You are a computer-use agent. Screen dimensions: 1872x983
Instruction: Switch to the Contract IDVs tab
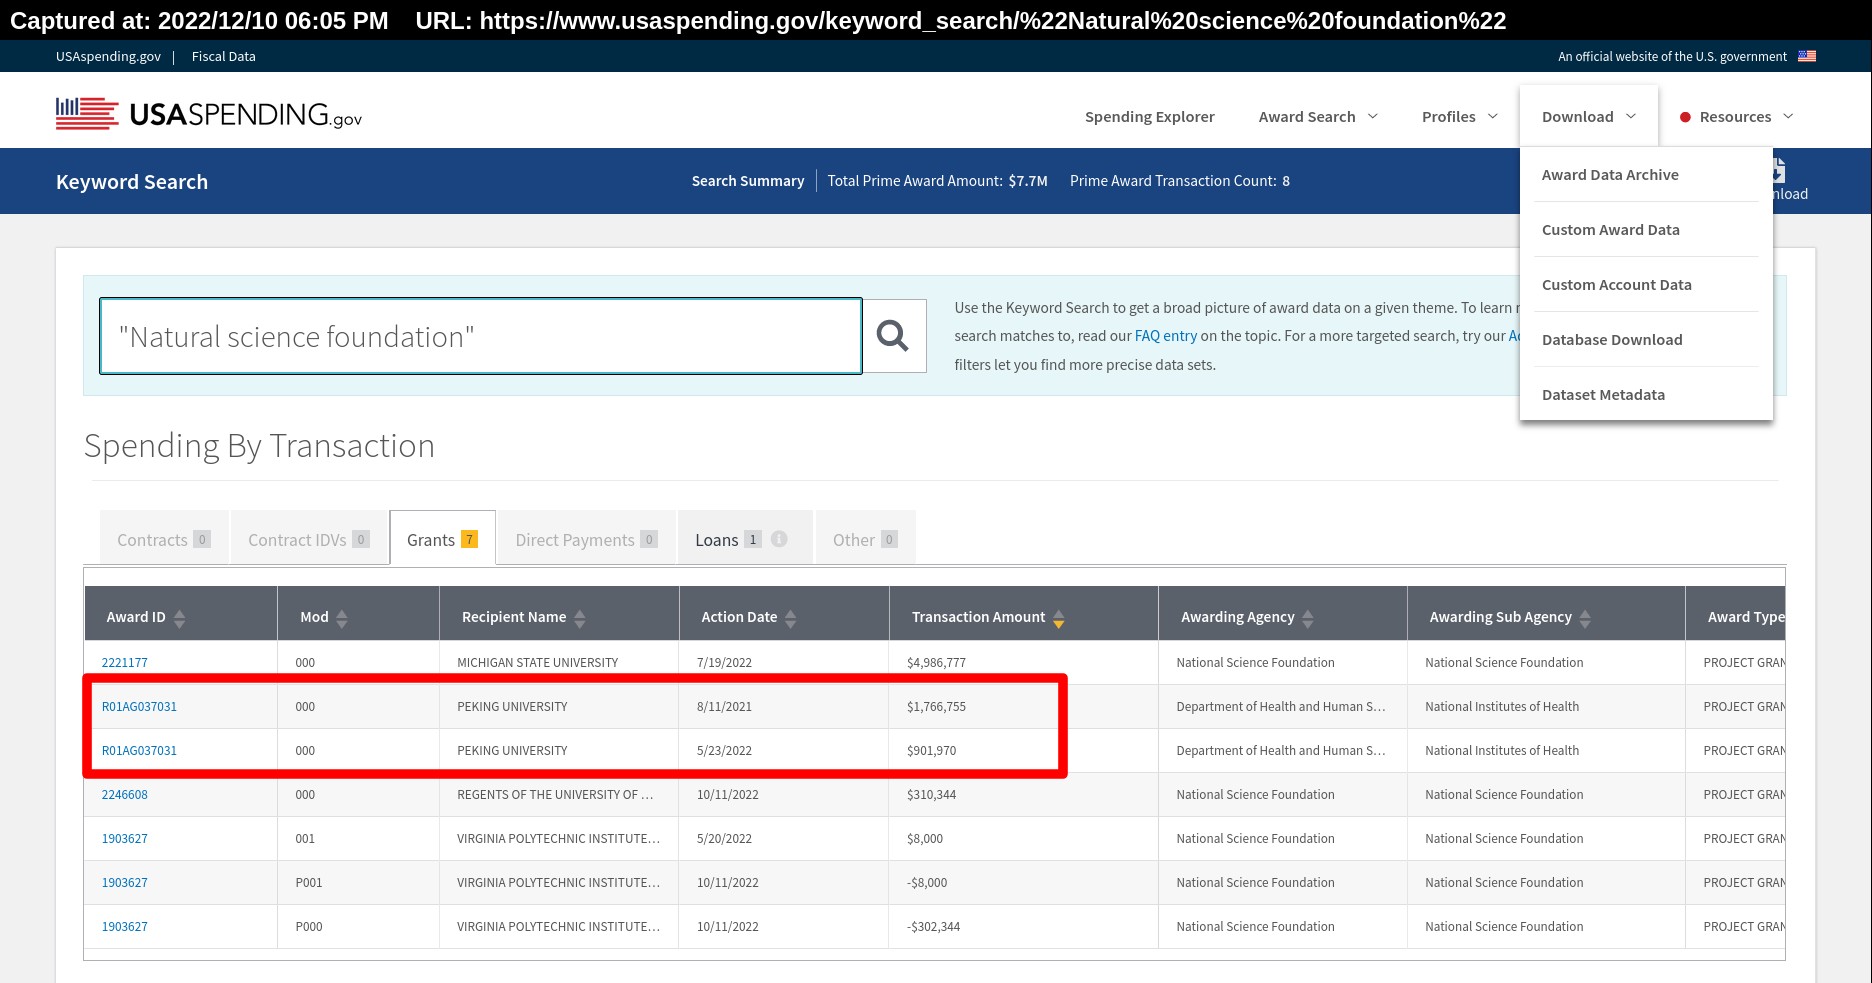click(309, 539)
